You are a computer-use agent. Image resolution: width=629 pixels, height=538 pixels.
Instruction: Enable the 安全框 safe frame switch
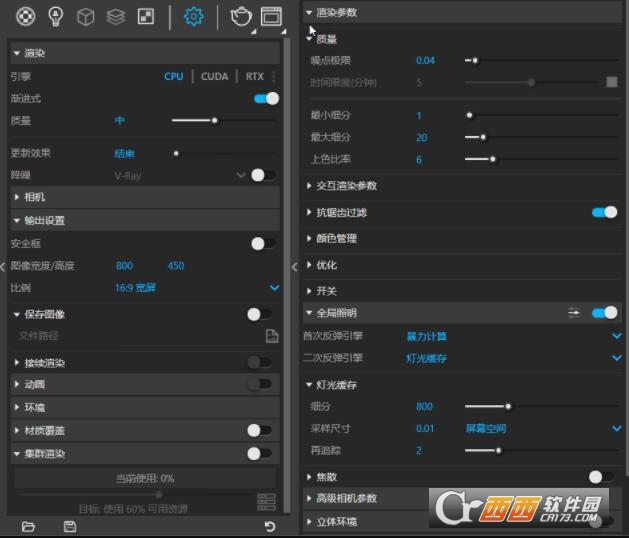tap(264, 244)
